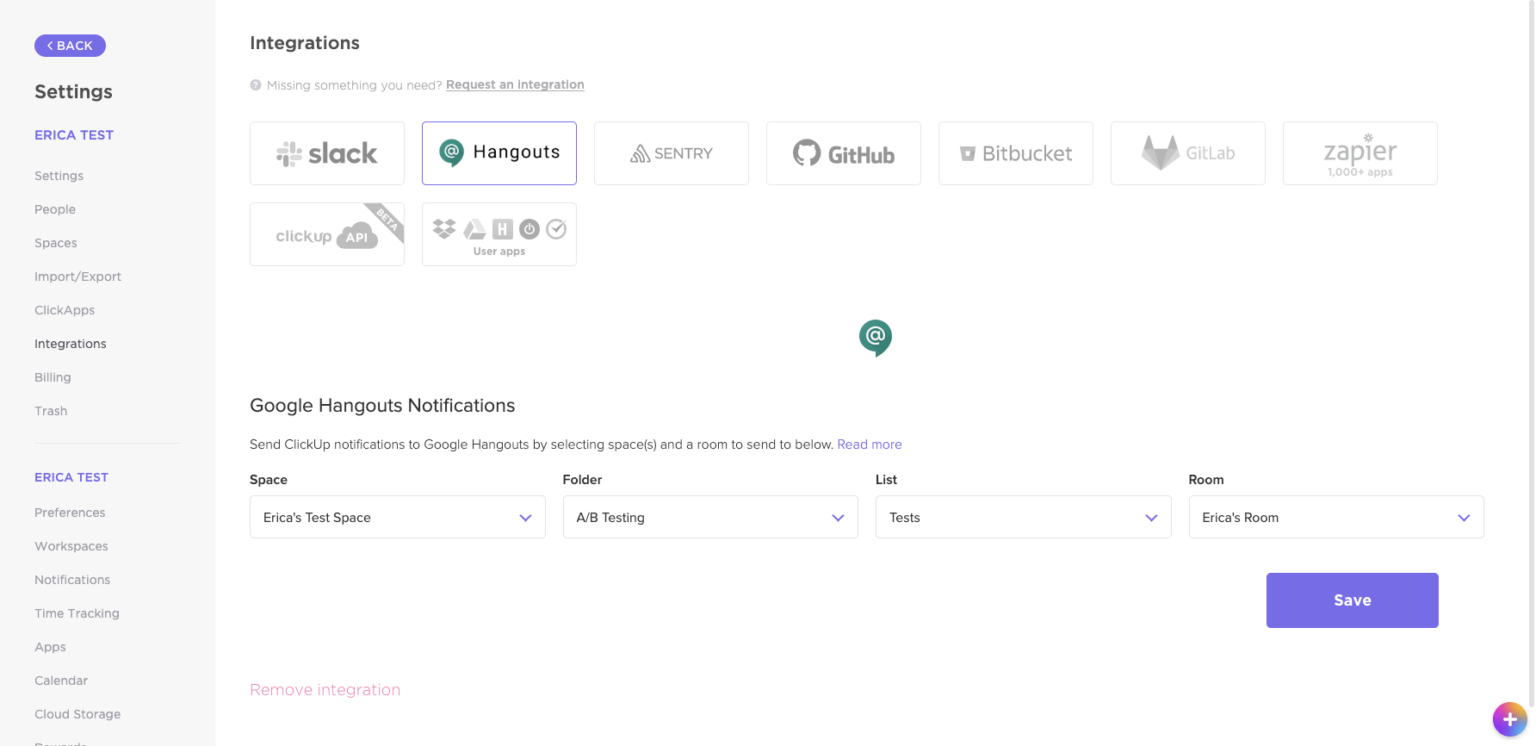Open the List dropdown showing Tests
The image size is (1536, 746).
click(x=1023, y=517)
